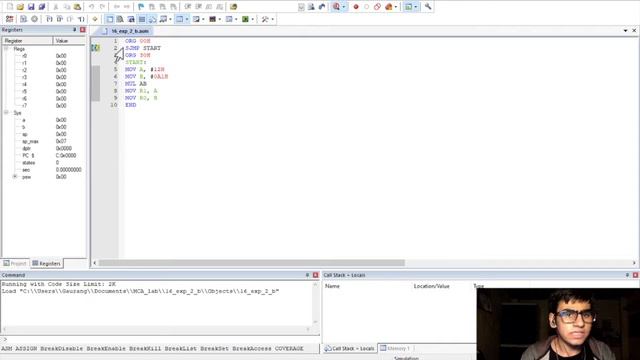Switch to the Registers tab
This screenshot has height=360, width=640.
coord(46,263)
